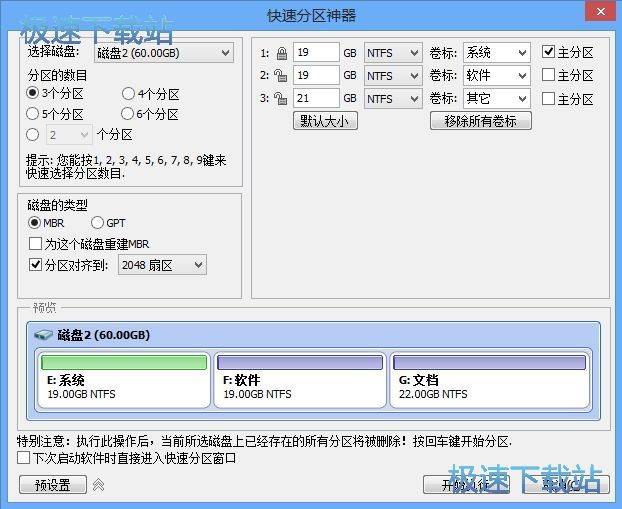
Task: Toggle 分区对齐到 checkbox
Action: point(35,265)
